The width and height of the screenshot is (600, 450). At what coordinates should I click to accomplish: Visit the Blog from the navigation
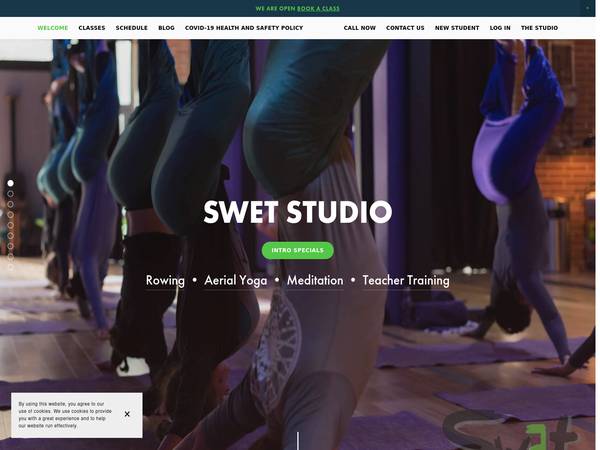click(166, 28)
